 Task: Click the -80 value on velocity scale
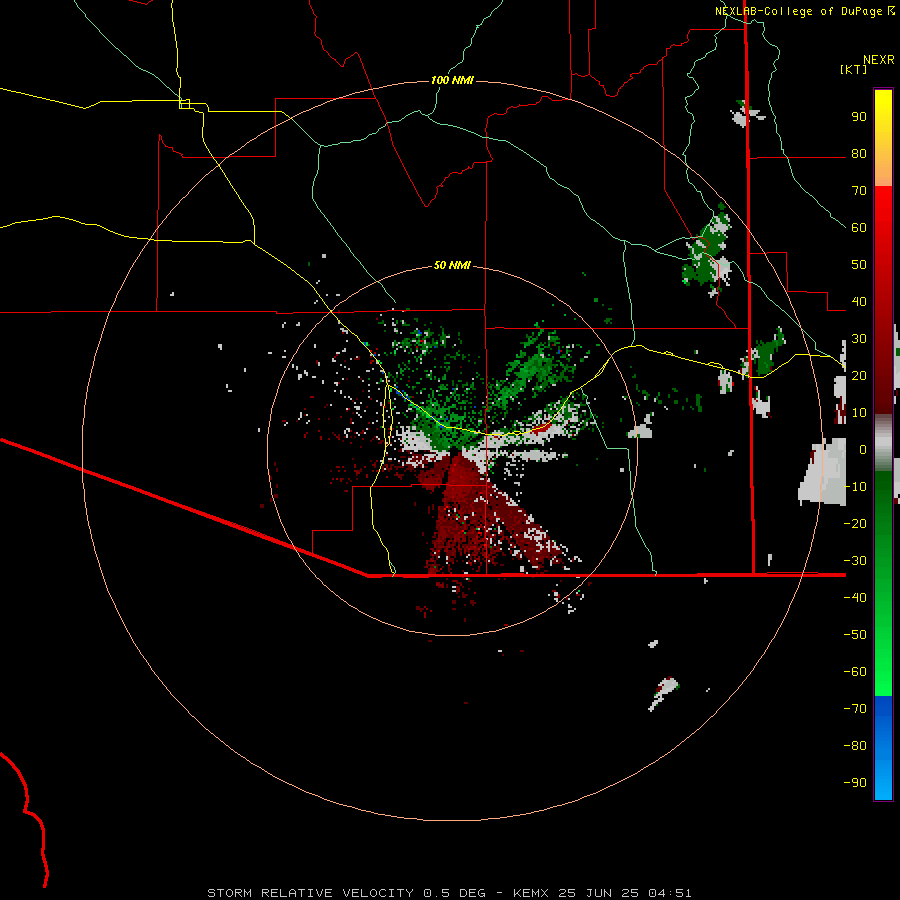(855, 746)
